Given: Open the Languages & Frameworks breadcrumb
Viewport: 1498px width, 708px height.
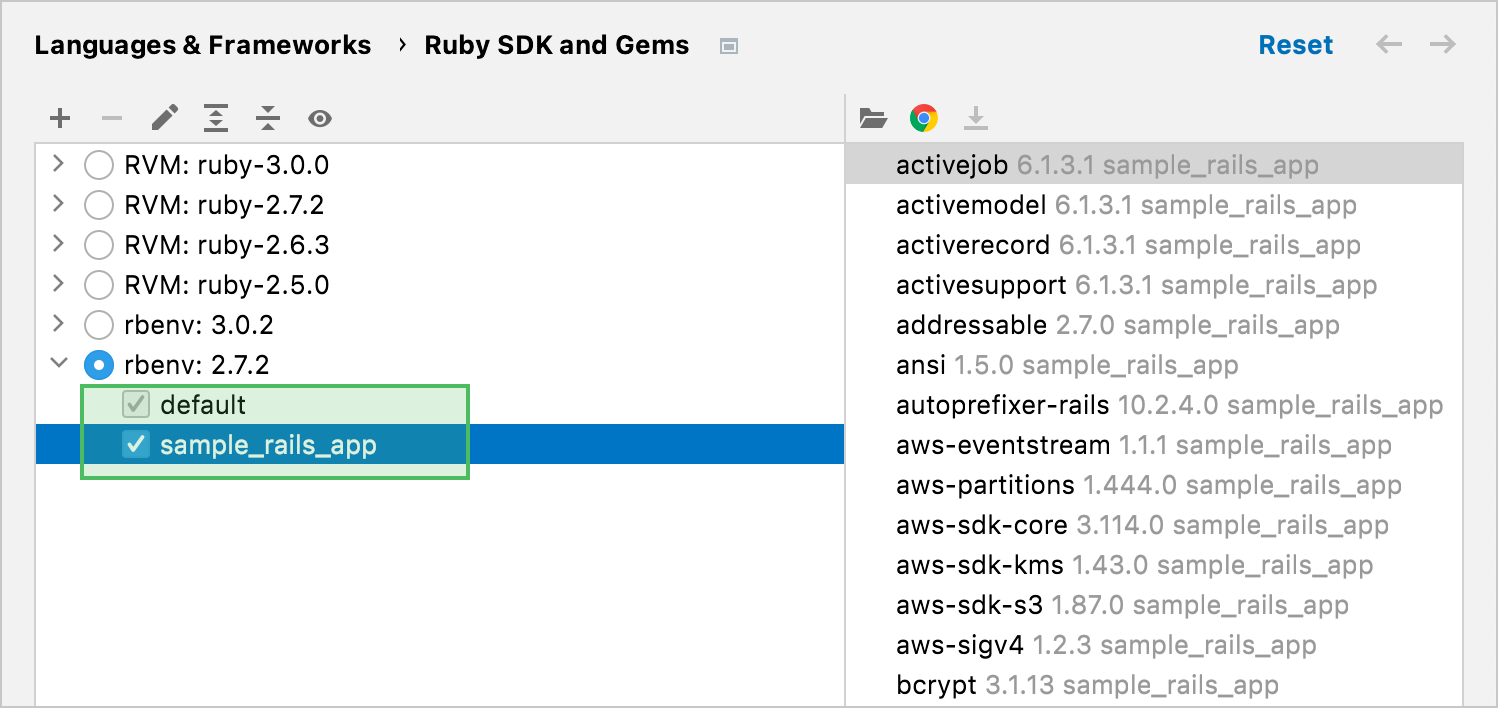Looking at the screenshot, I should point(203,44).
